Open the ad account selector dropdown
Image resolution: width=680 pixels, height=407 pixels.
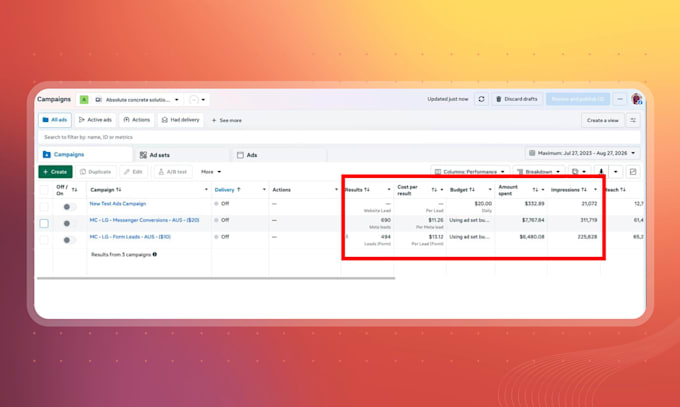tap(137, 100)
